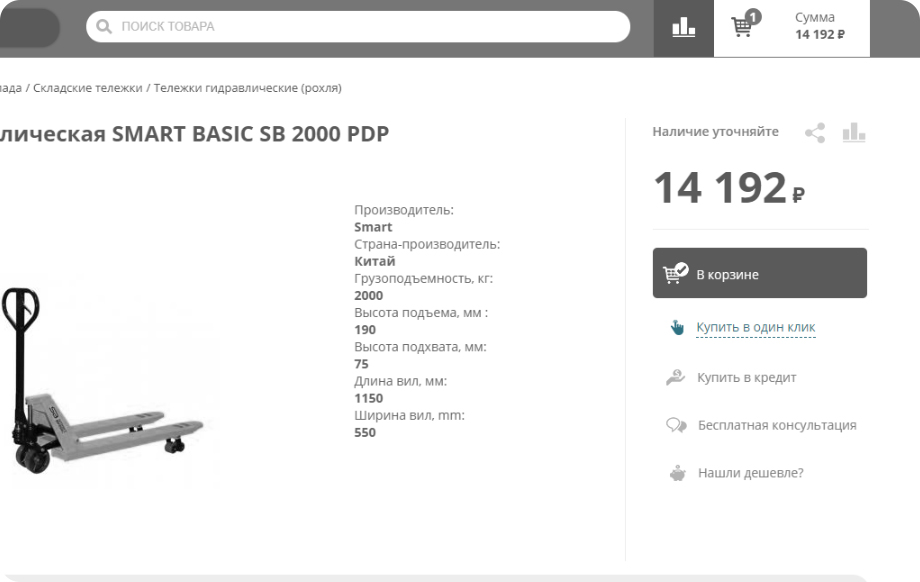Click the credit hand-with-coin icon
Viewport: 920px width, 582px height.
coord(676,377)
